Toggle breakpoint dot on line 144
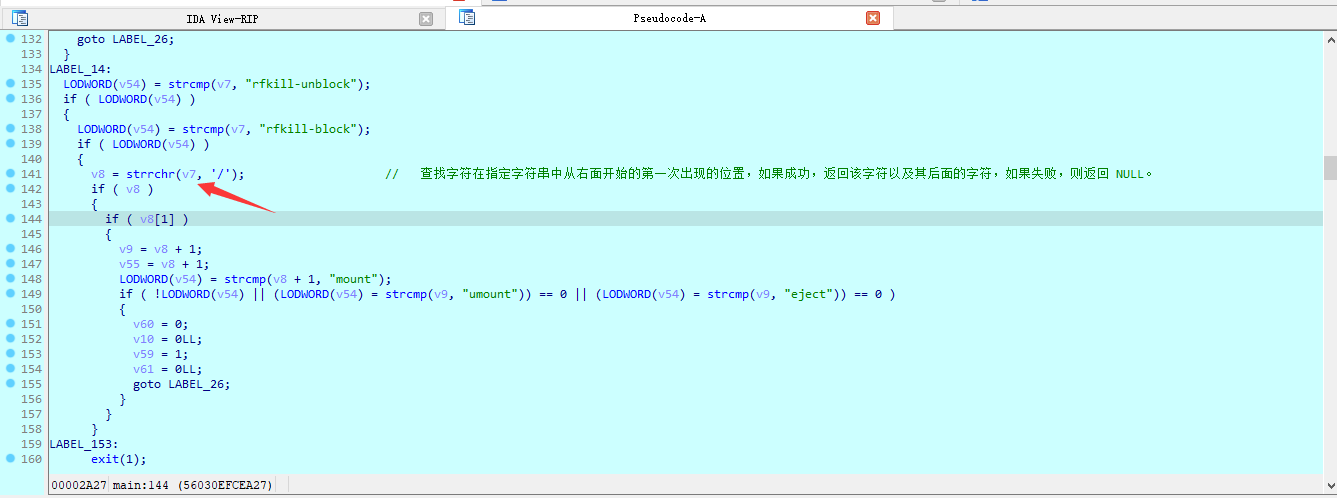The height and width of the screenshot is (498, 1337). pyautogui.click(x=10, y=219)
